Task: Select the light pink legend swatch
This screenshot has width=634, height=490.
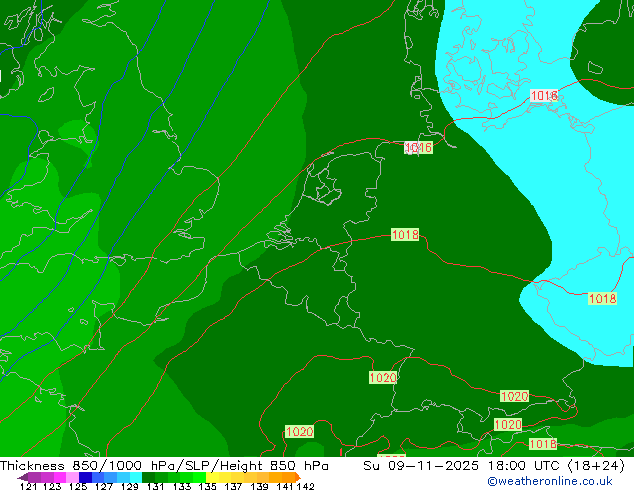Action: tap(72, 477)
